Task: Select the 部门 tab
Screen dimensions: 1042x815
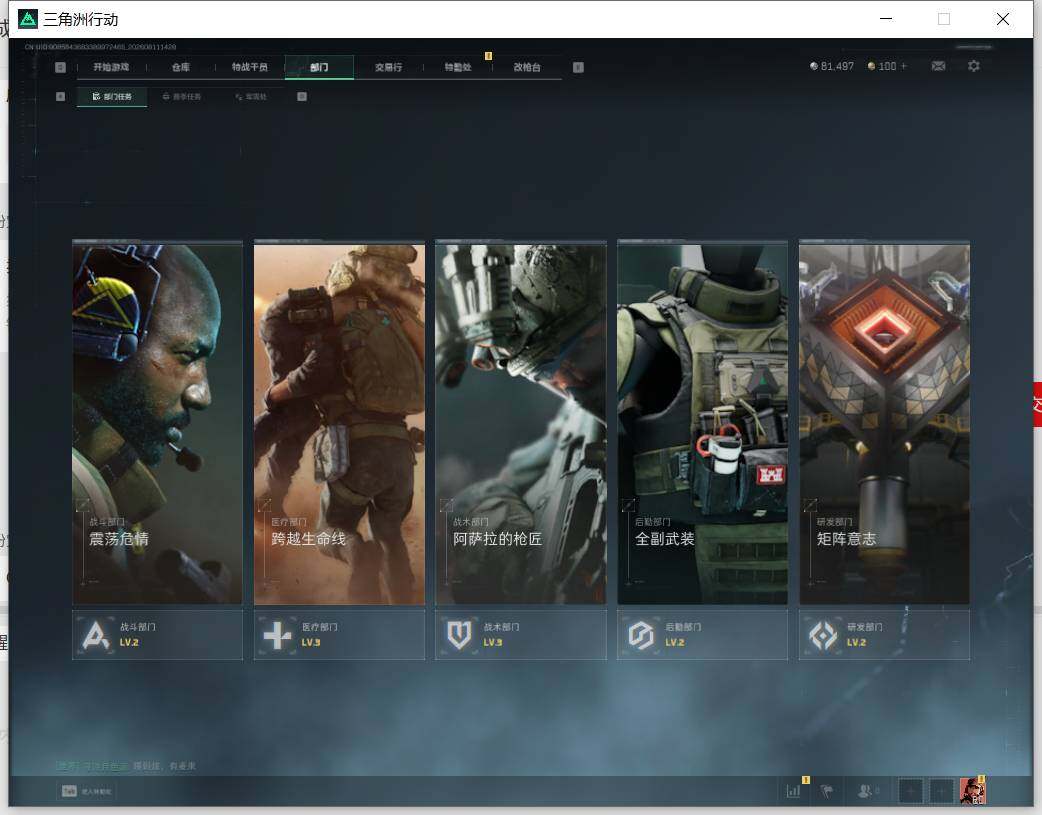Action: (319, 67)
